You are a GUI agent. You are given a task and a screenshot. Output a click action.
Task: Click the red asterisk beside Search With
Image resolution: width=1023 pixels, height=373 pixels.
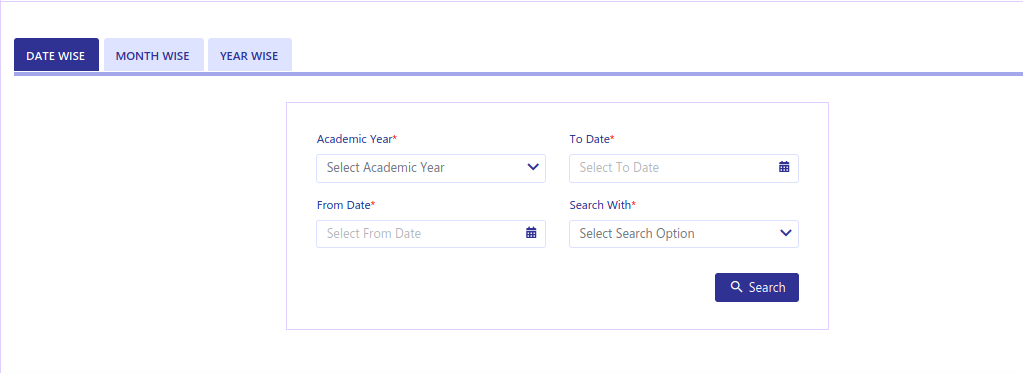click(634, 204)
